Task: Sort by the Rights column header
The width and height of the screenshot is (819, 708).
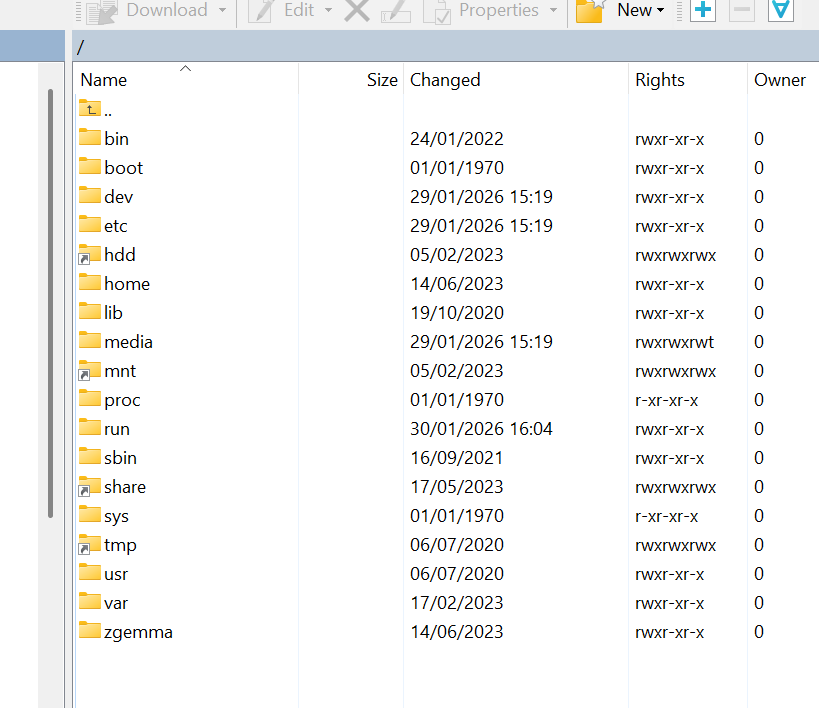Action: pyautogui.click(x=688, y=79)
